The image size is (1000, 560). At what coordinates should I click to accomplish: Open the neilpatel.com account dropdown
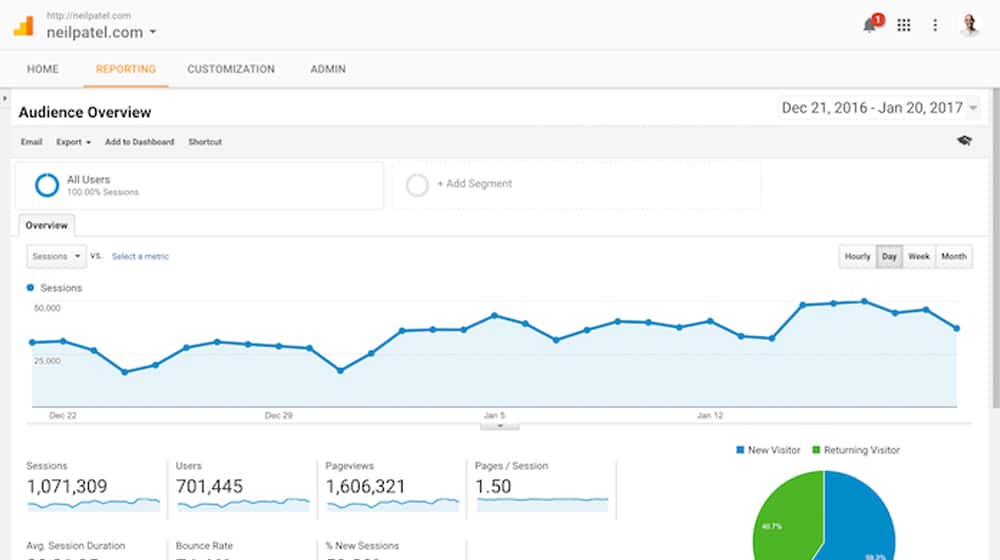point(101,32)
